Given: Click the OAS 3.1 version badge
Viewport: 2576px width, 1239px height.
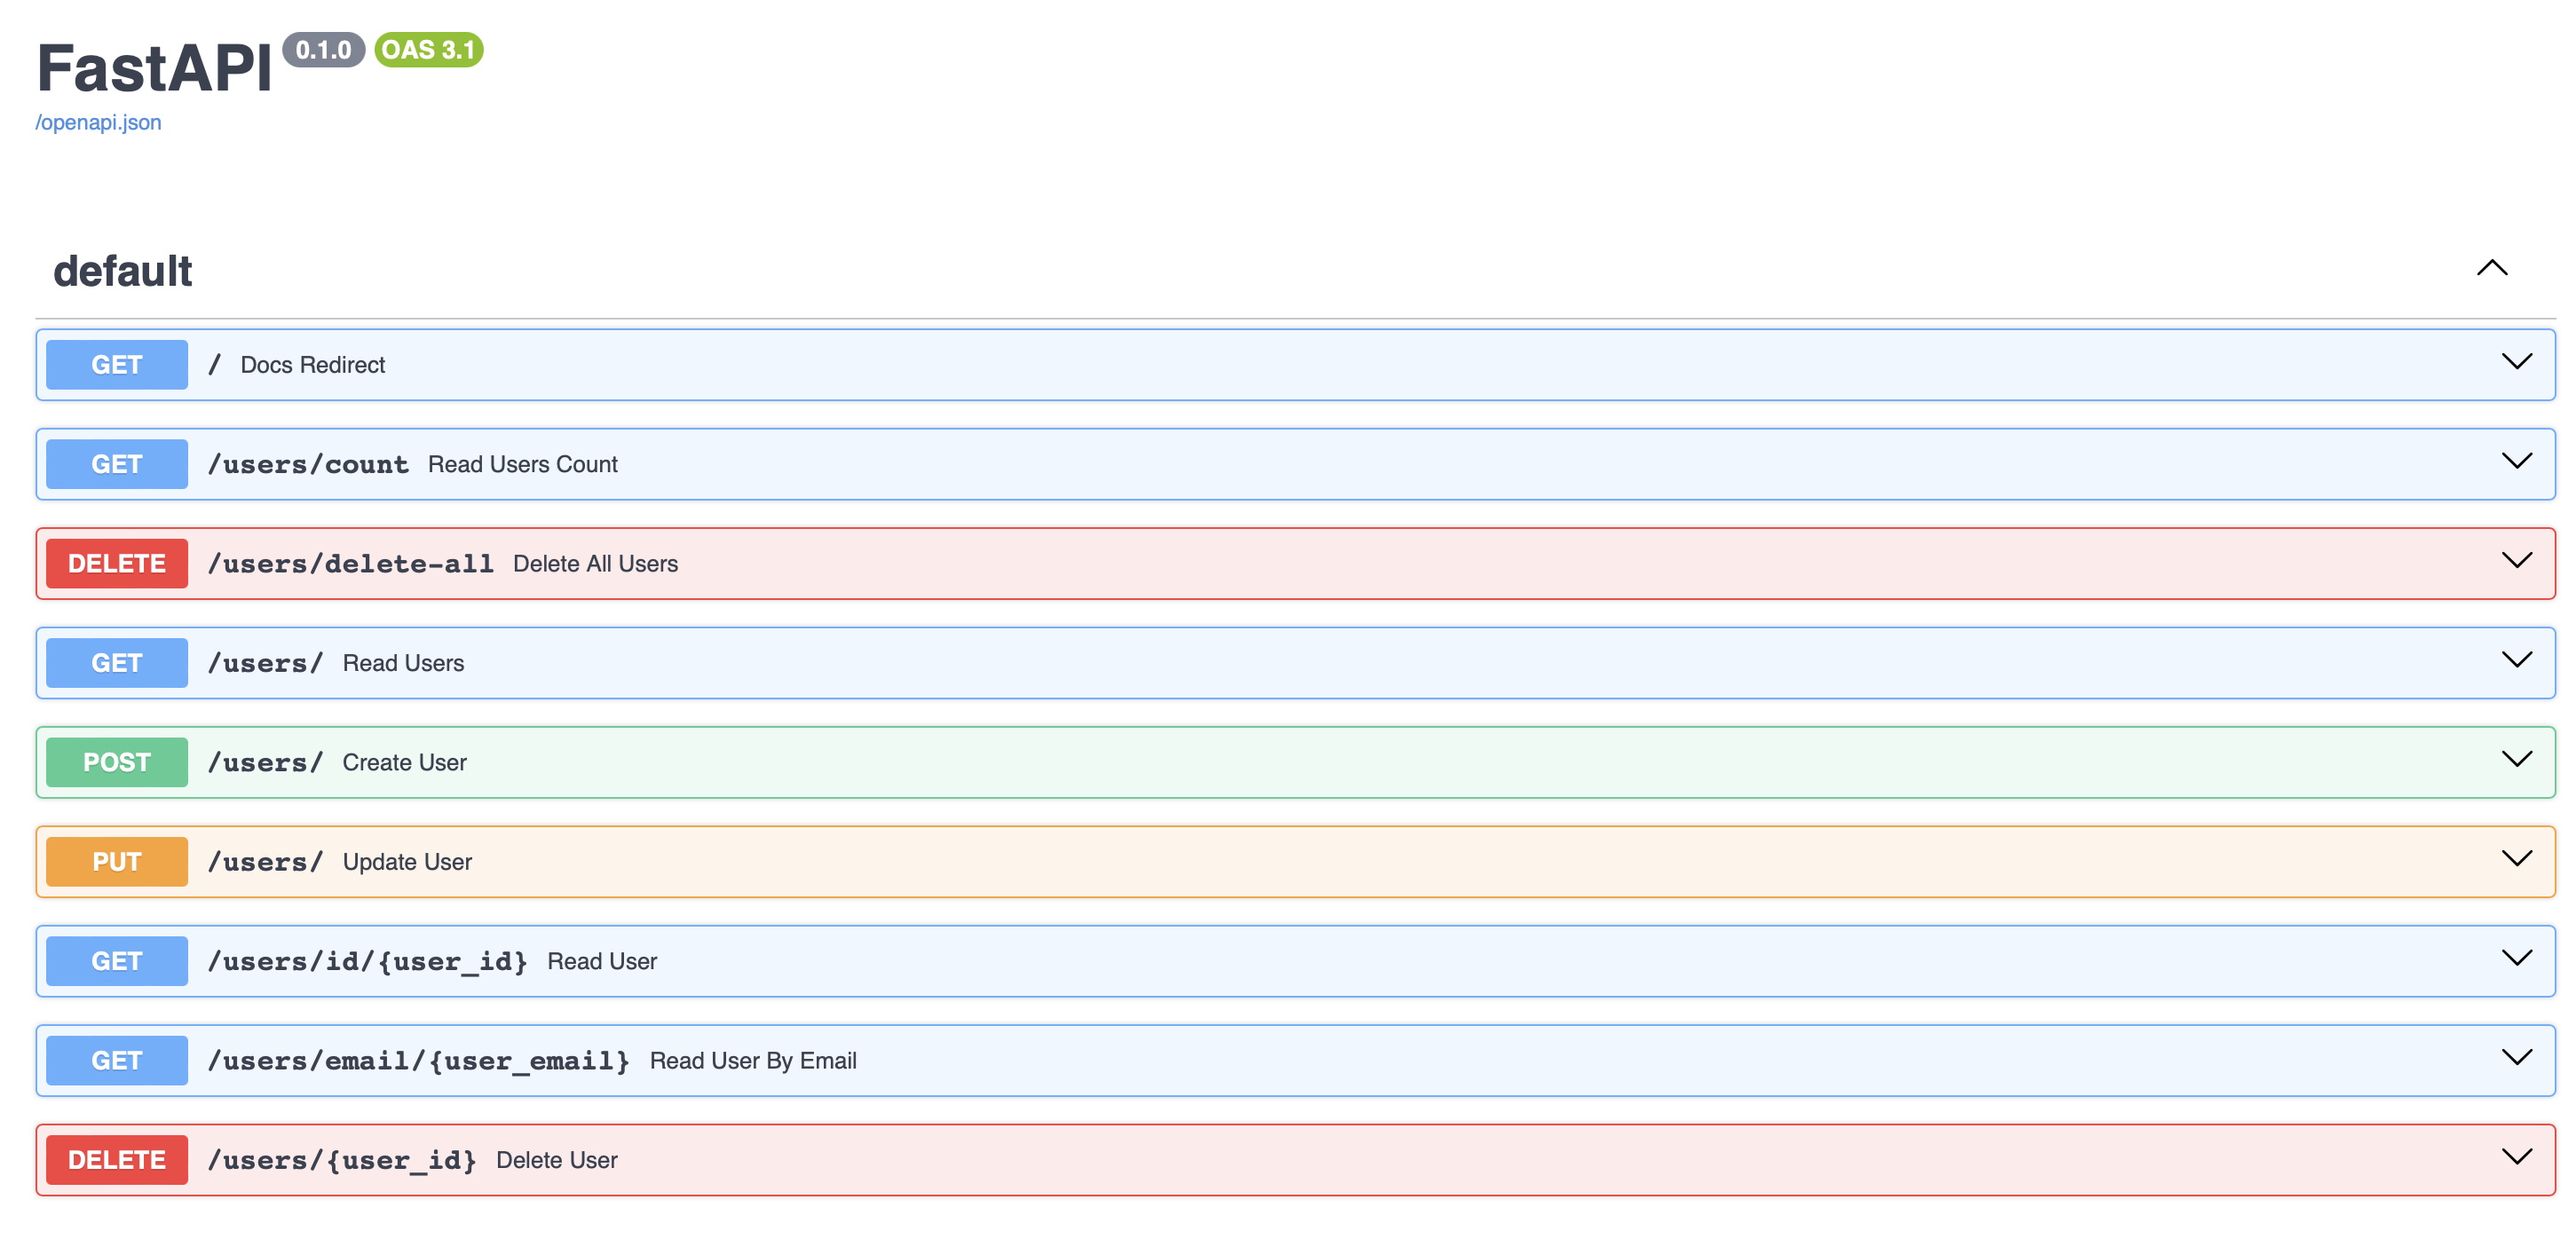Looking at the screenshot, I should (x=429, y=50).
